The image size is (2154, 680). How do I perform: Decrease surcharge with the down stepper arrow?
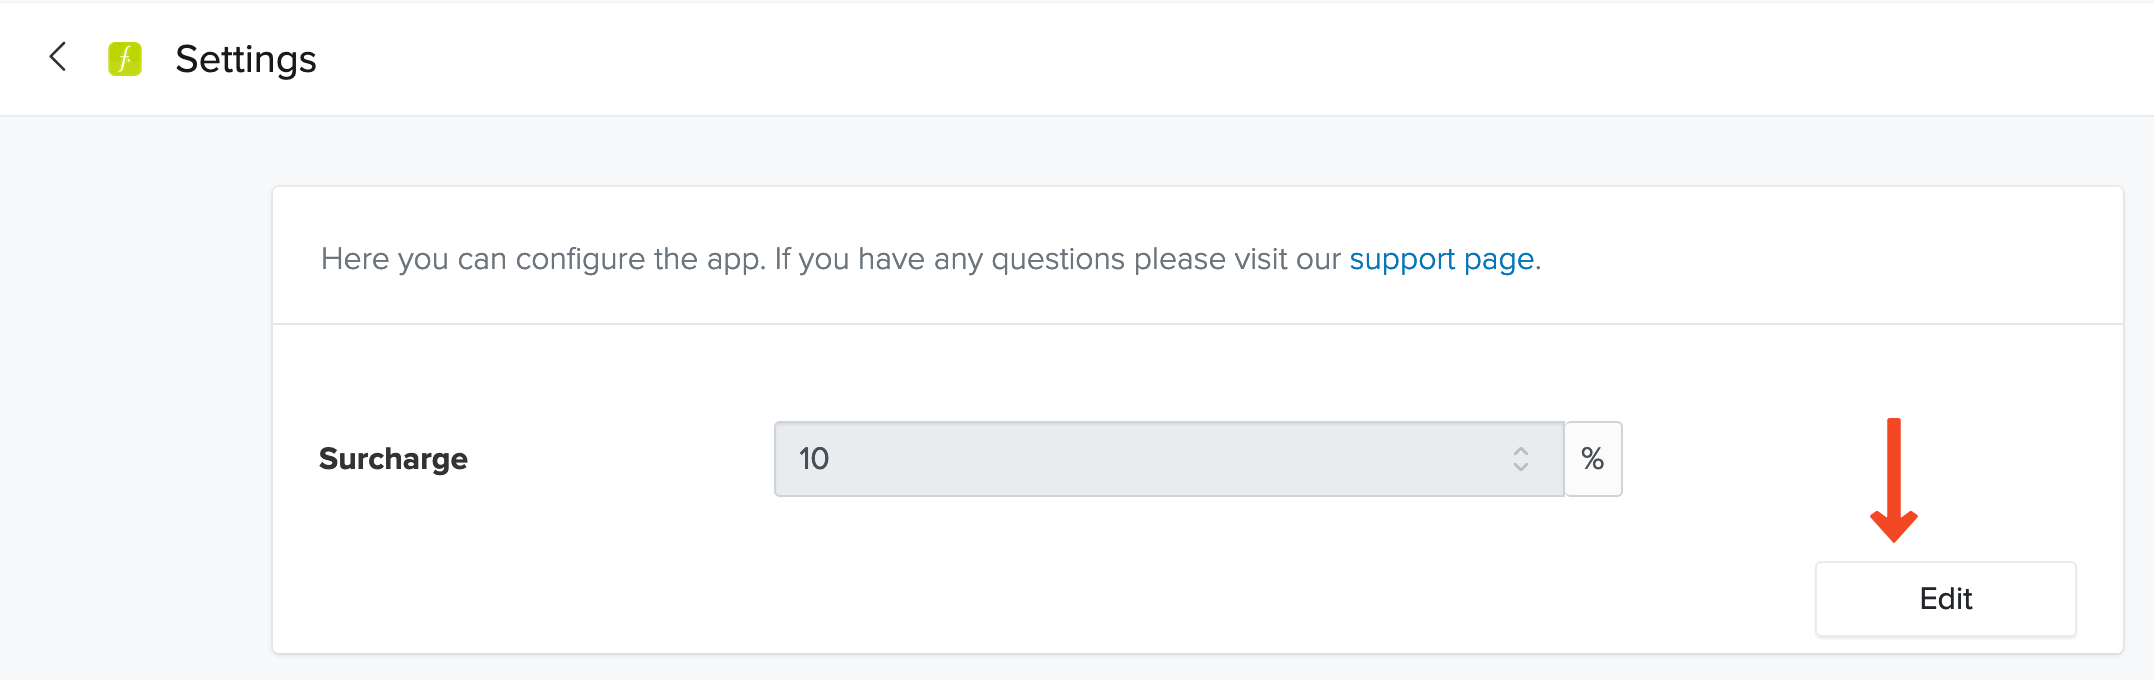(1521, 467)
